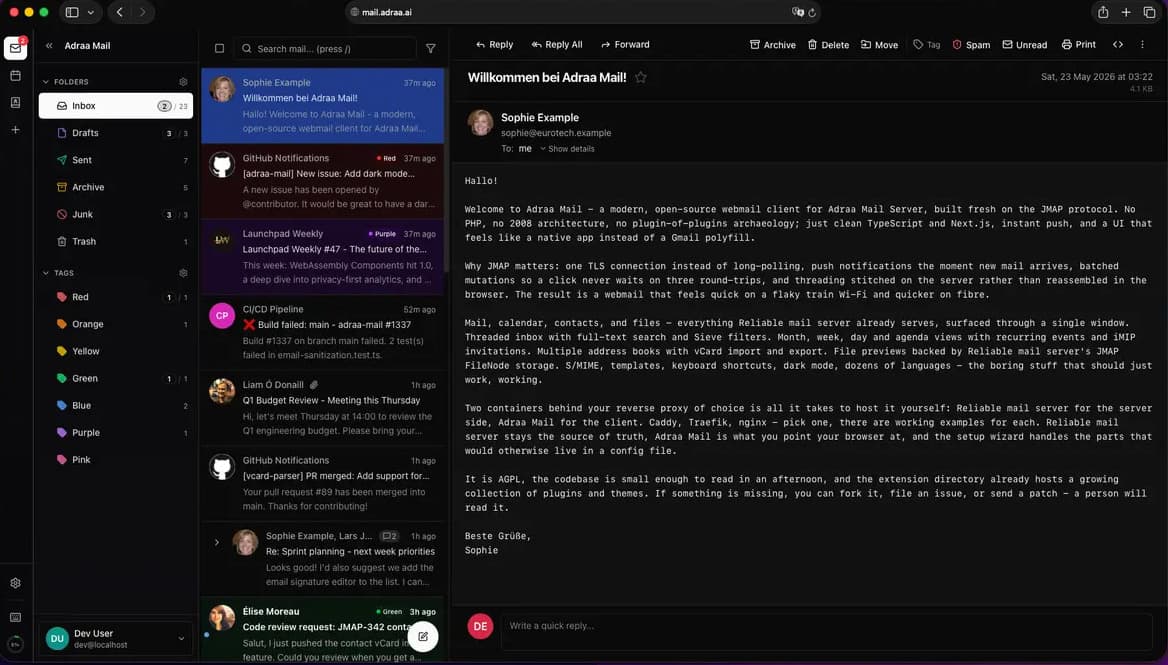1168x665 pixels.
Task: Open Liam's Q1 Budget Review email
Action: (323, 408)
